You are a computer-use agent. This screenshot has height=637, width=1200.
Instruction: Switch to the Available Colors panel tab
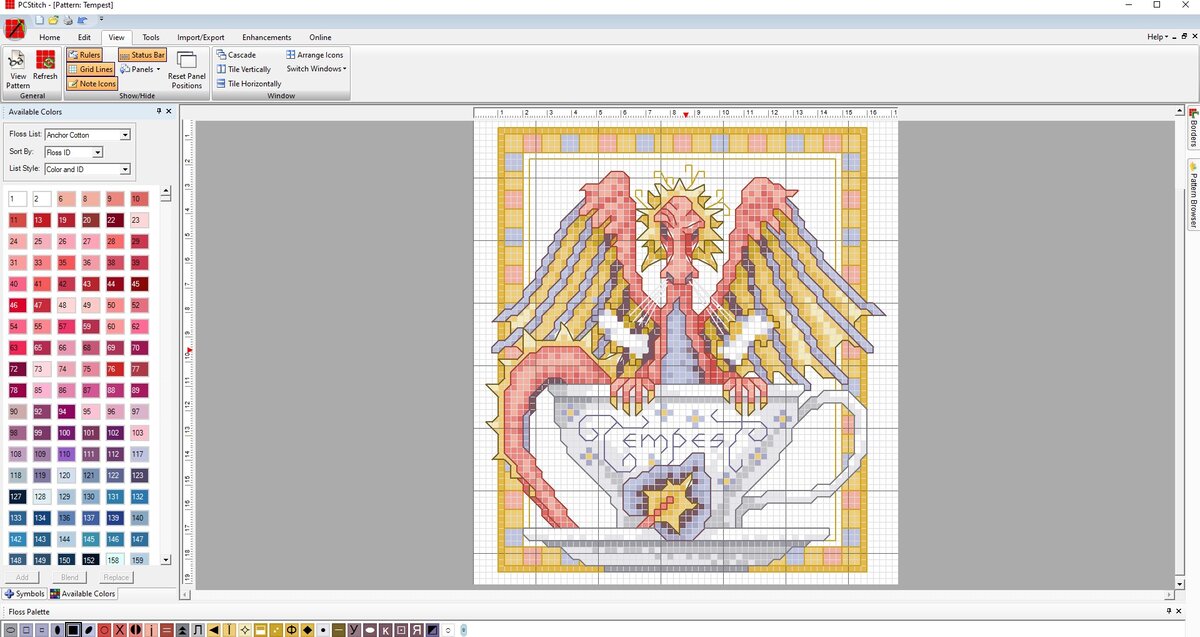pyautogui.click(x=84, y=594)
